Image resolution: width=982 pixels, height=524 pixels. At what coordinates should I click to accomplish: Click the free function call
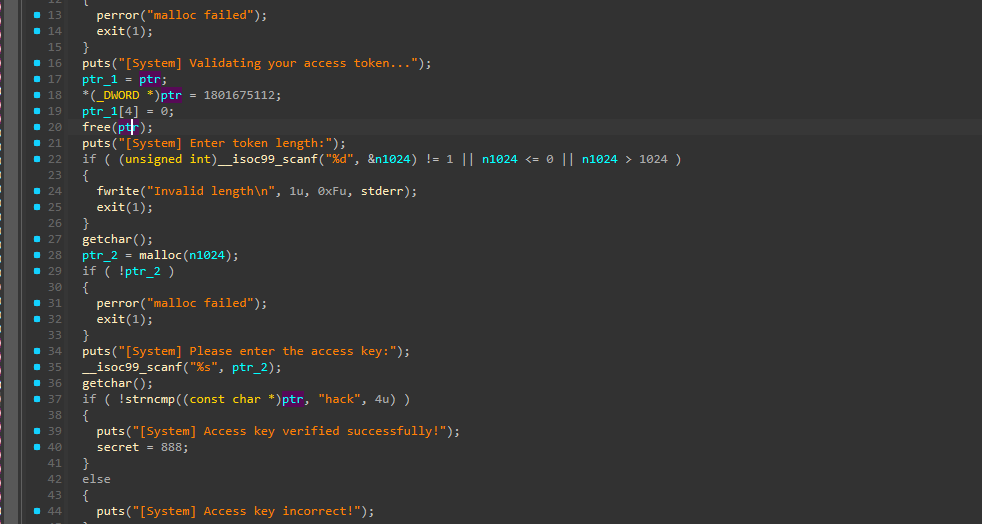coord(96,127)
